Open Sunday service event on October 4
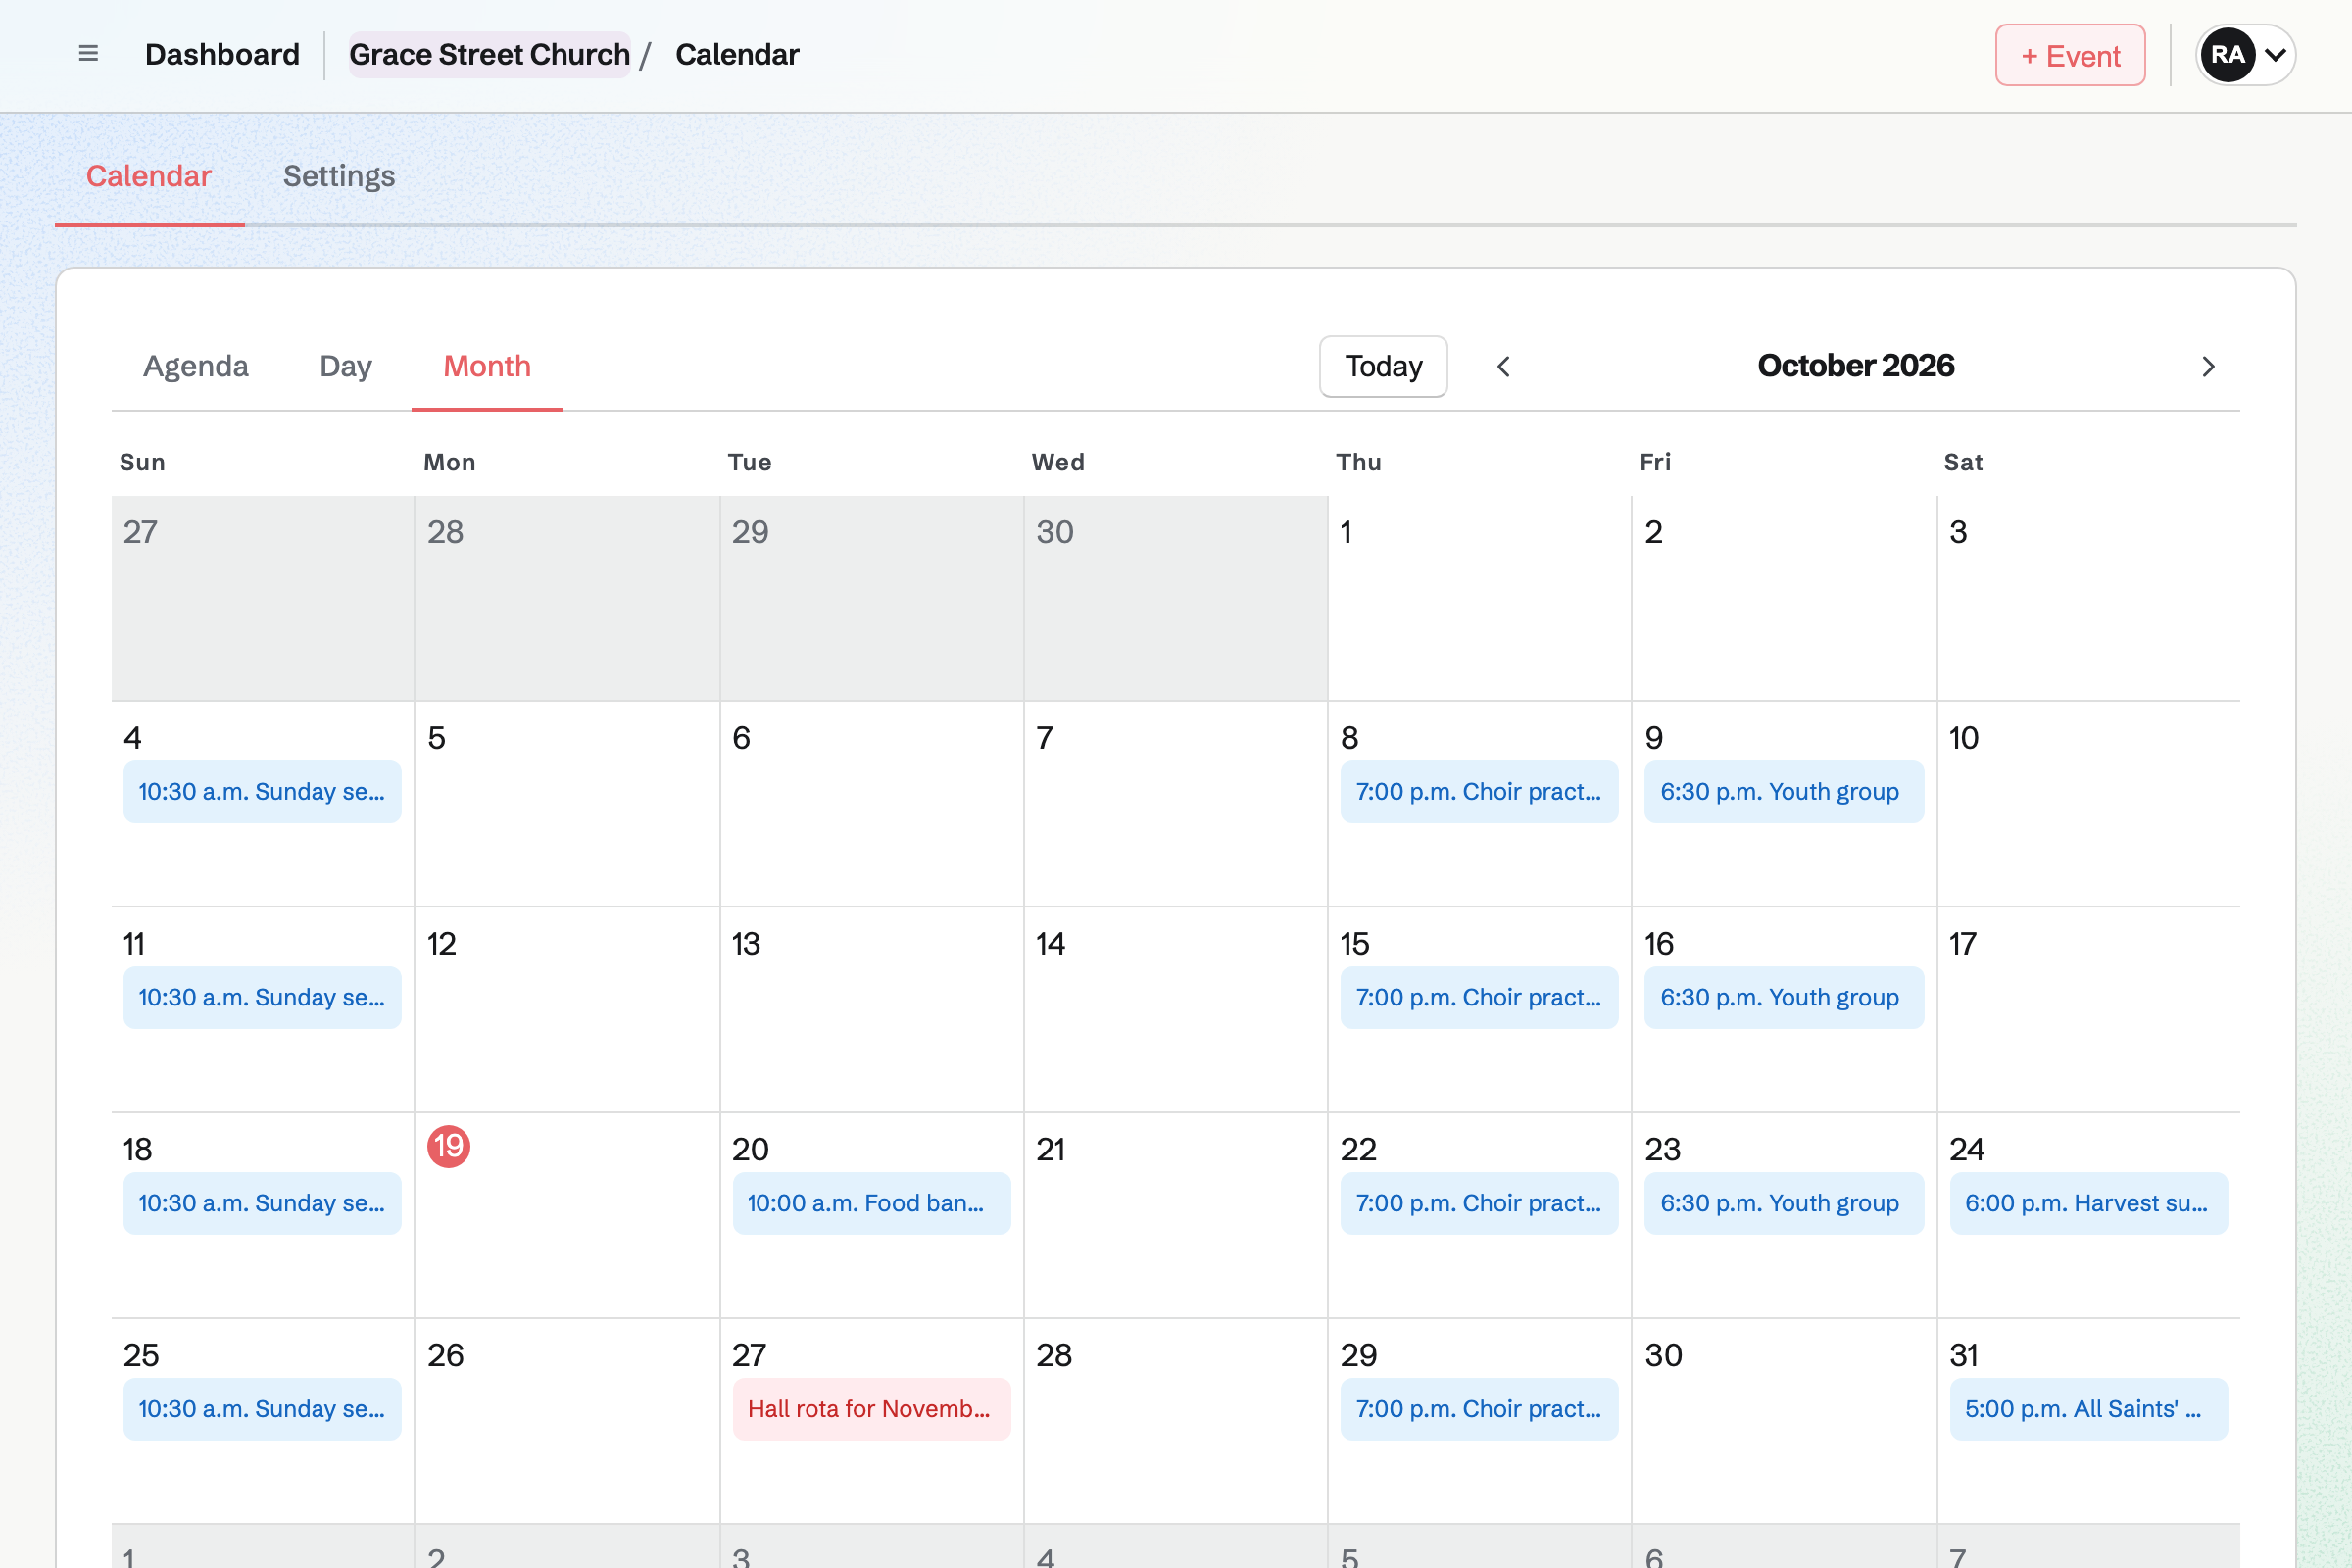Screen dimensions: 2352x1568 [x=262, y=792]
